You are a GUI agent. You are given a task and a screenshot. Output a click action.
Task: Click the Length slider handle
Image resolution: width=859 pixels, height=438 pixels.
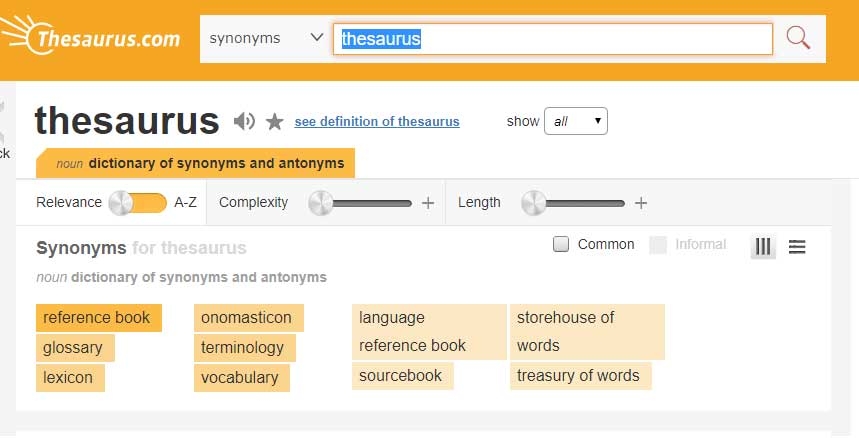(534, 203)
